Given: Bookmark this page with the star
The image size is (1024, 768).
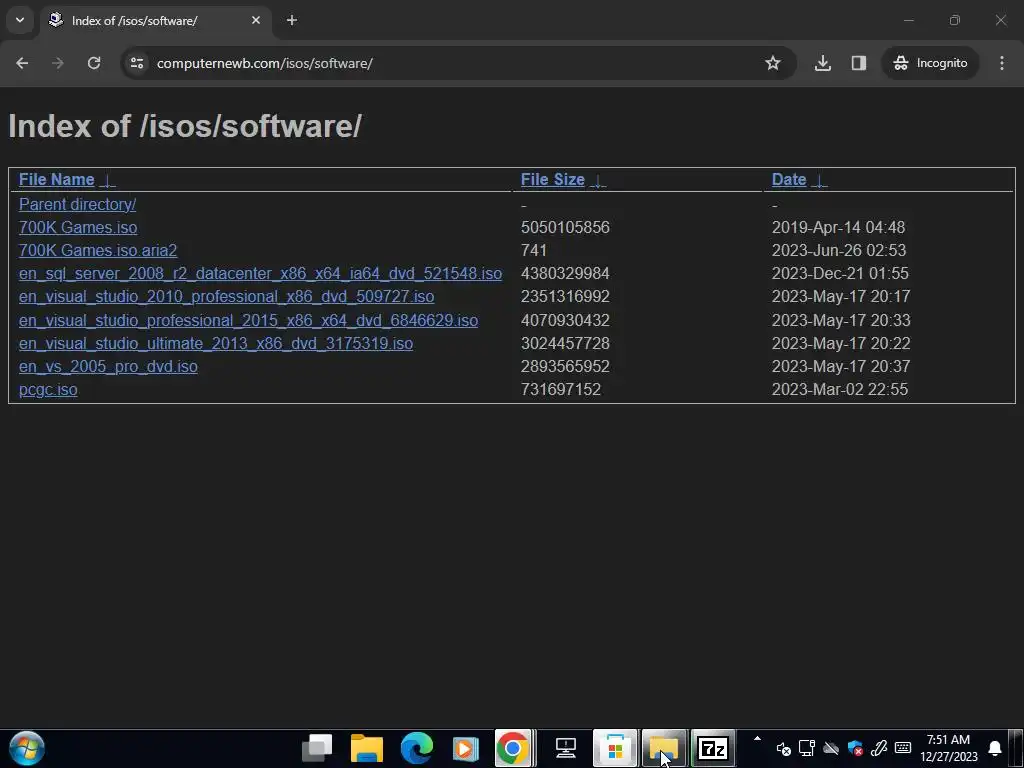Looking at the screenshot, I should (x=773, y=63).
